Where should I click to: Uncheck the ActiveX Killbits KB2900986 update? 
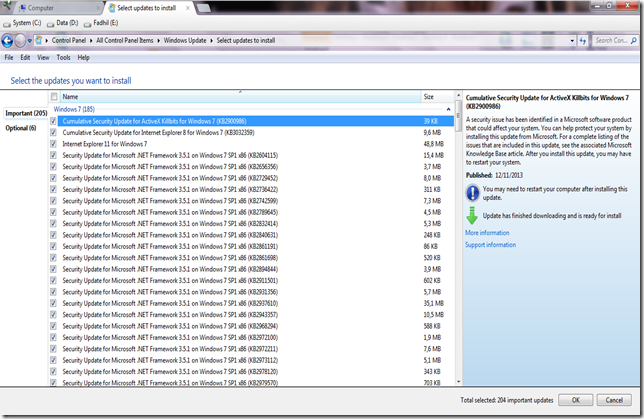(53, 121)
